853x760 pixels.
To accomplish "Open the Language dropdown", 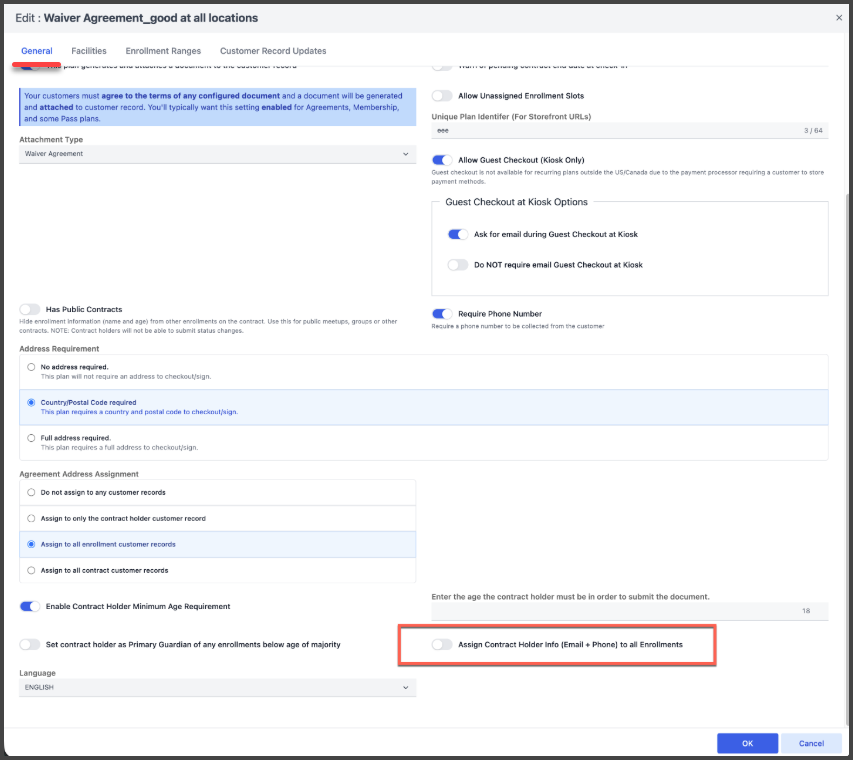I will [x=217, y=688].
